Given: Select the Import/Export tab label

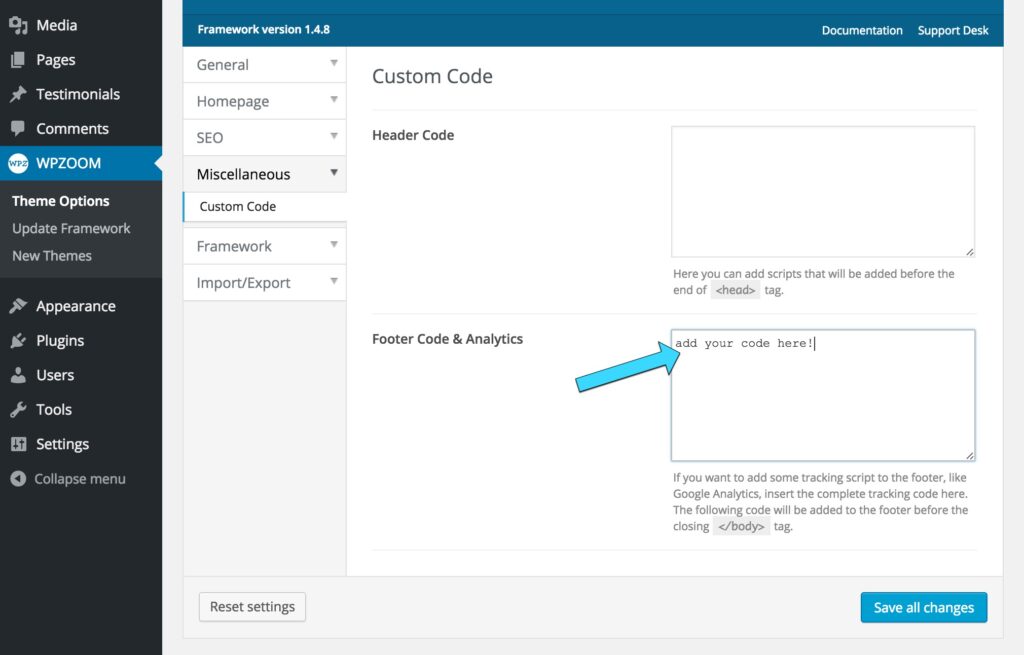Looking at the screenshot, I should pyautogui.click(x=244, y=283).
